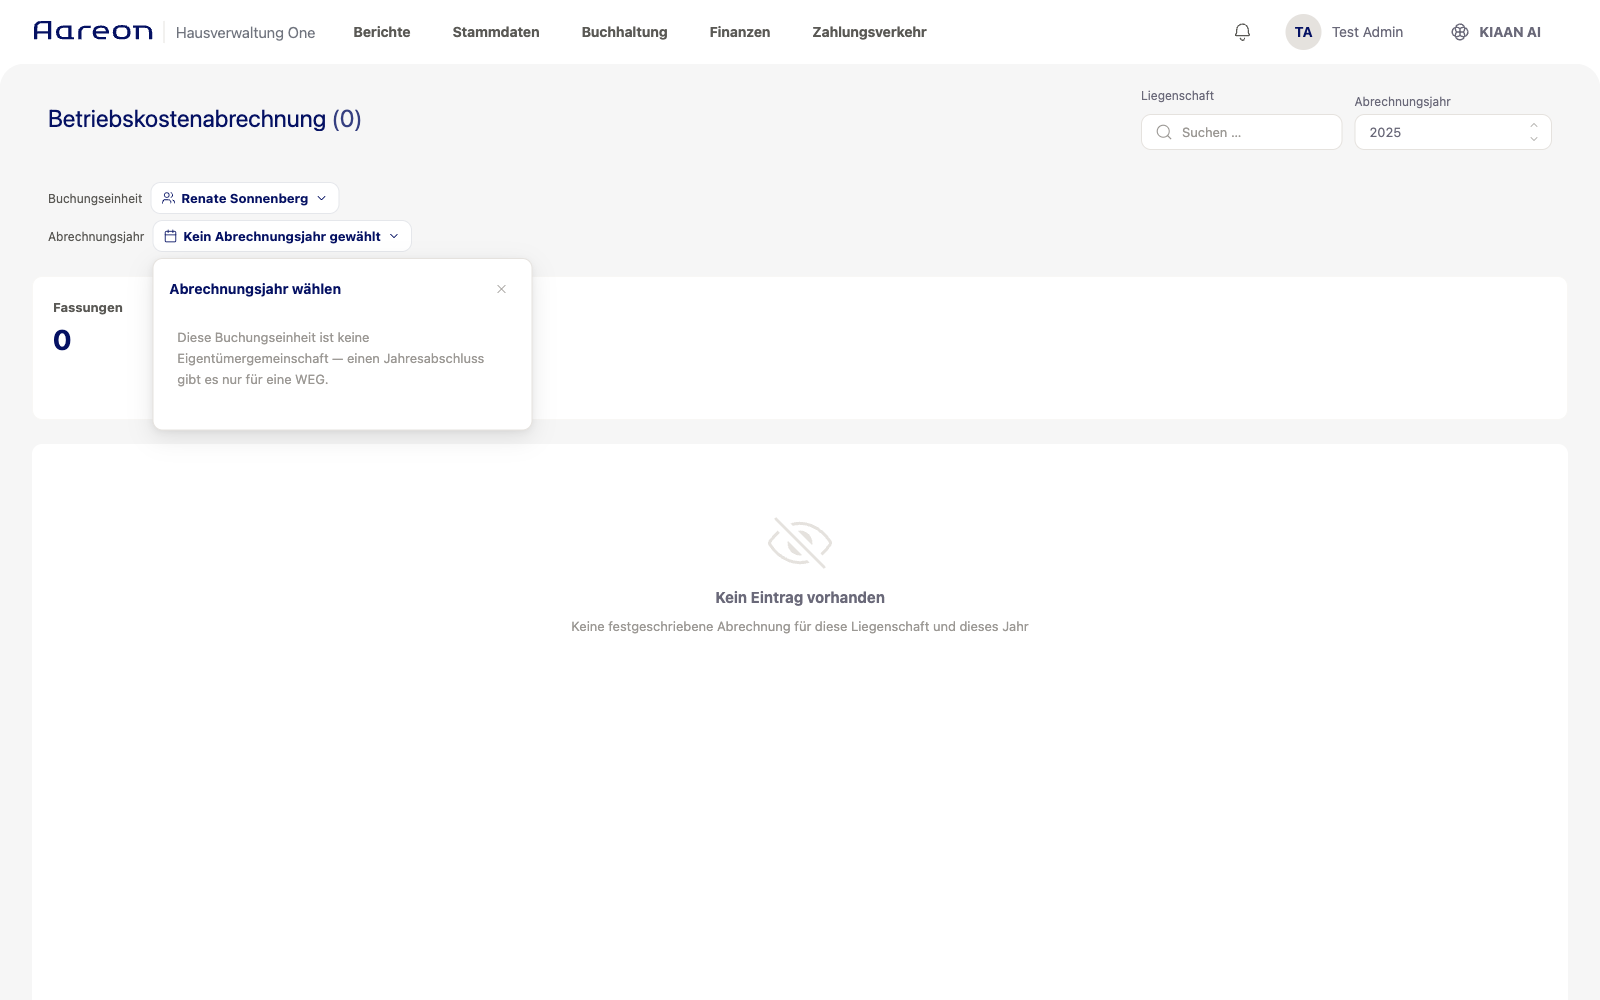The width and height of the screenshot is (1600, 1000).
Task: Open the KIAAN AI assistant
Action: 1496,32
